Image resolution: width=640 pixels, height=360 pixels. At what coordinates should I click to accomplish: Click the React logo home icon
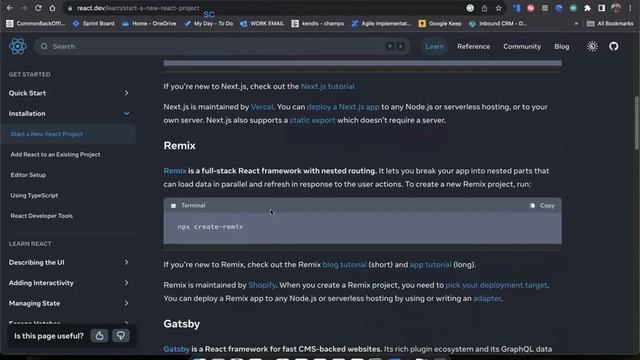[18, 46]
